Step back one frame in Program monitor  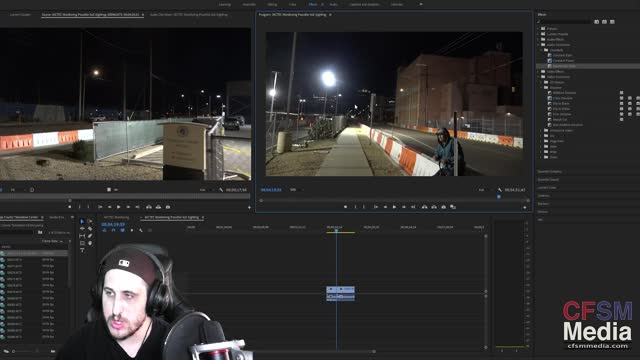coord(385,207)
